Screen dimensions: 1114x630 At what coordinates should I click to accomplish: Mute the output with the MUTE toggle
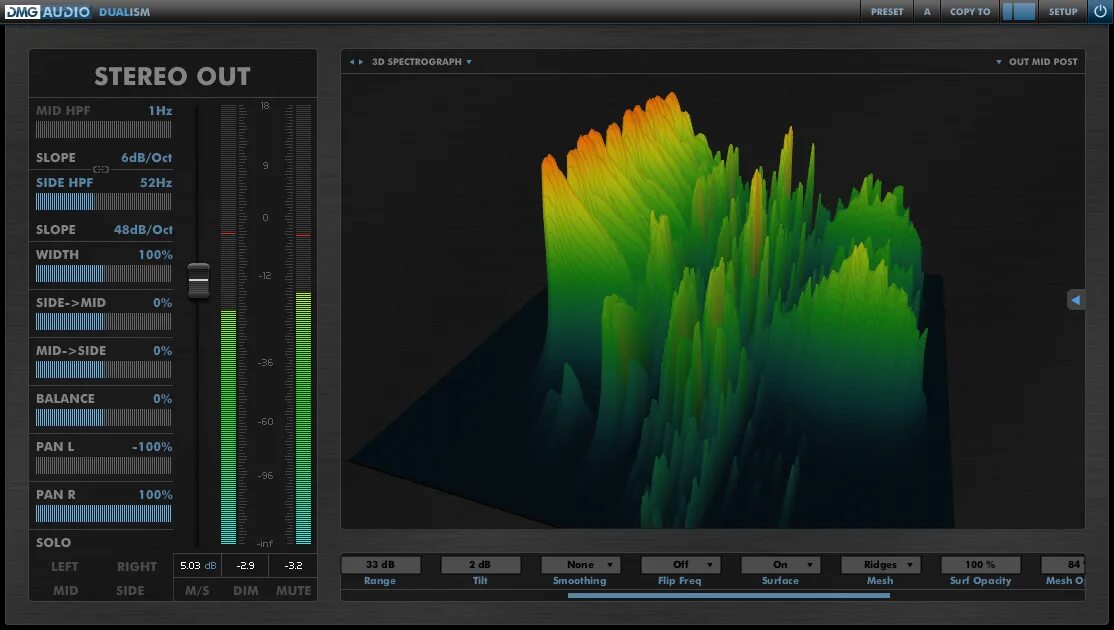293,591
